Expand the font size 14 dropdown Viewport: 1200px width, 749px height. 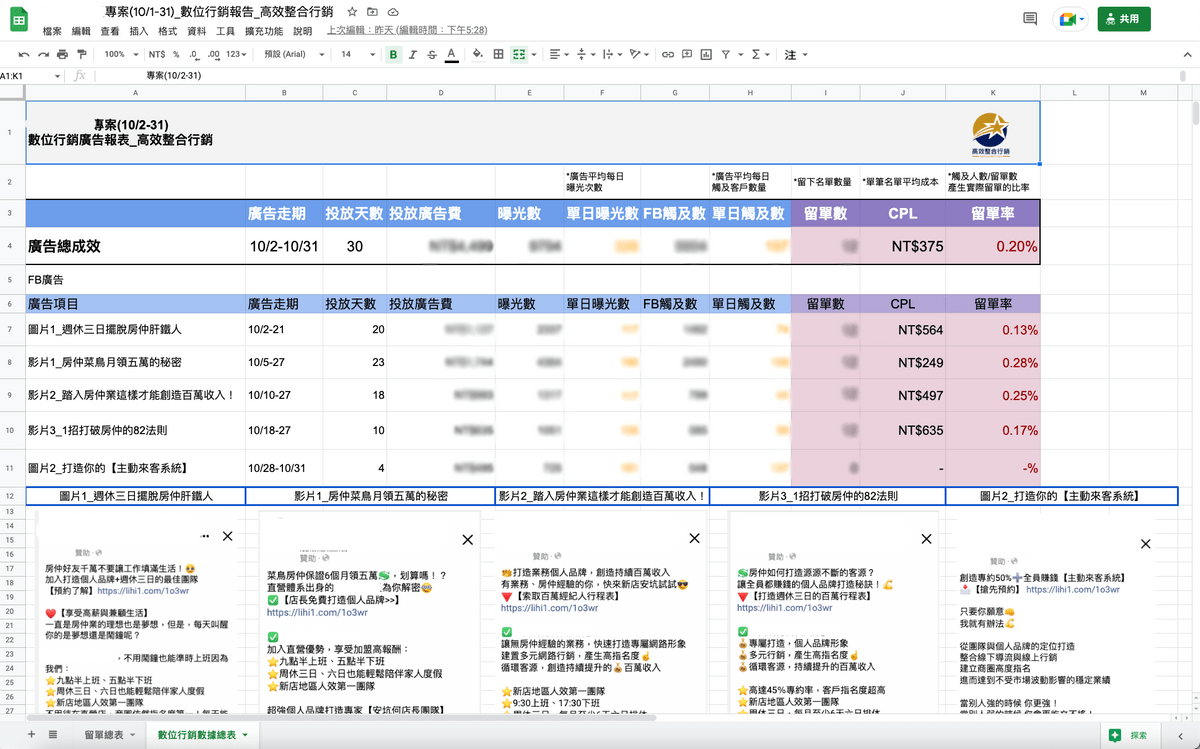point(353,54)
